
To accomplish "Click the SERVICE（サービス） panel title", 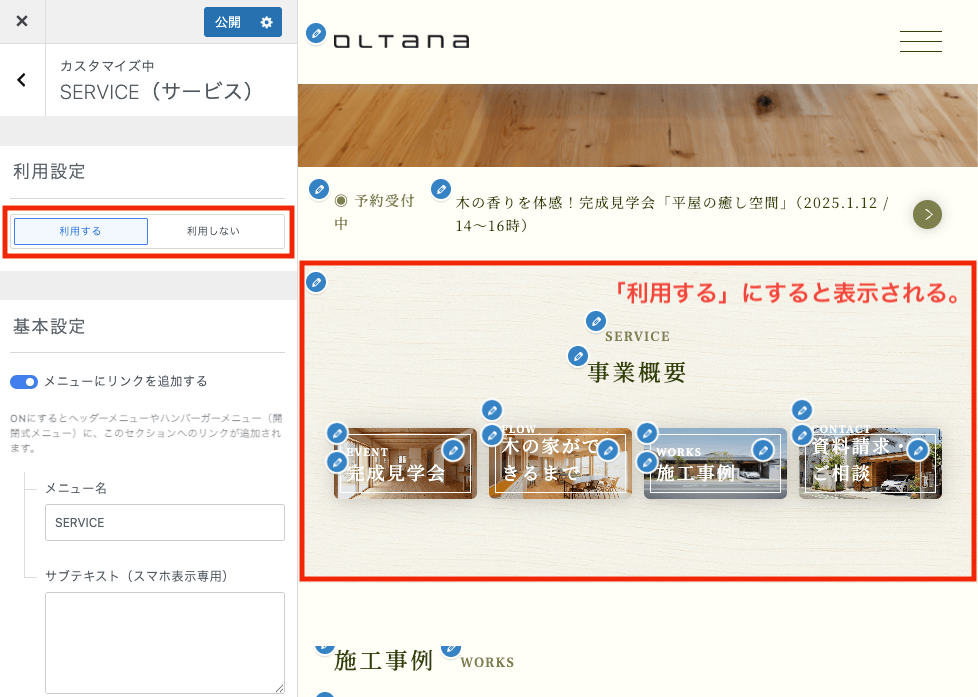I will tap(156, 92).
